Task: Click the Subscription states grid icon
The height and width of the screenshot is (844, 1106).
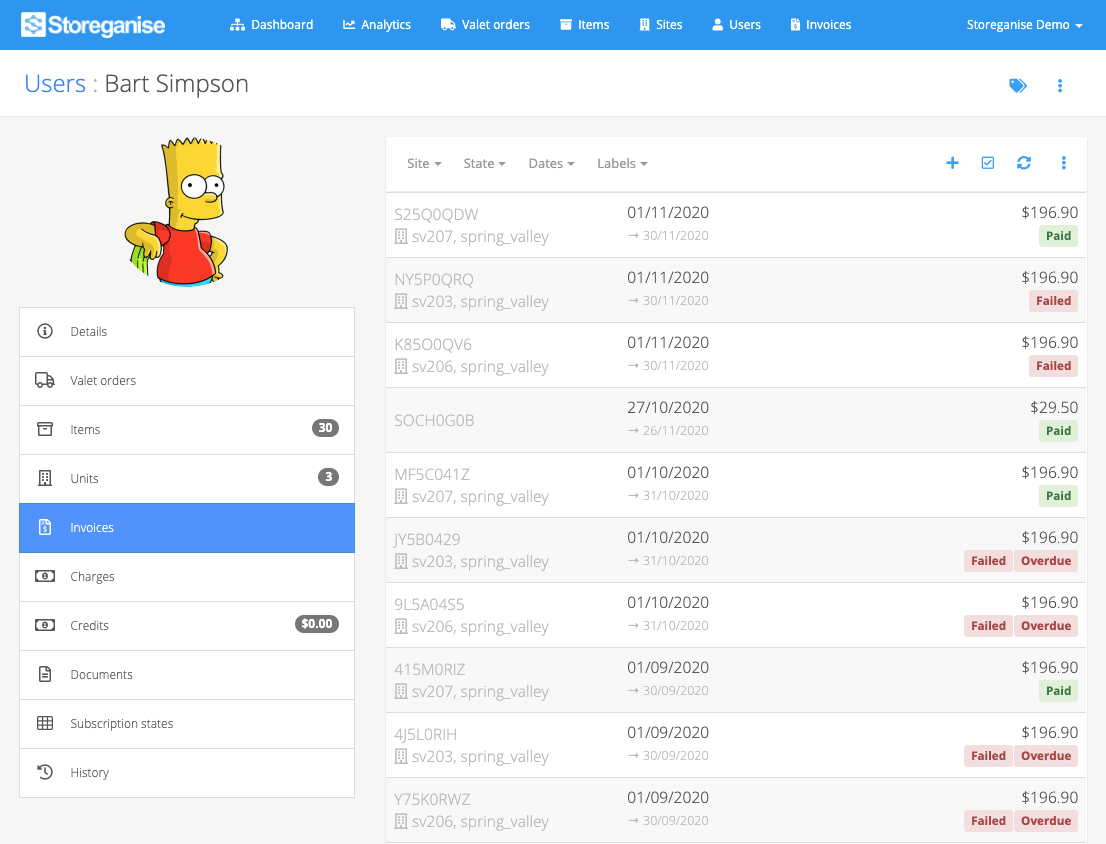Action: [x=44, y=723]
